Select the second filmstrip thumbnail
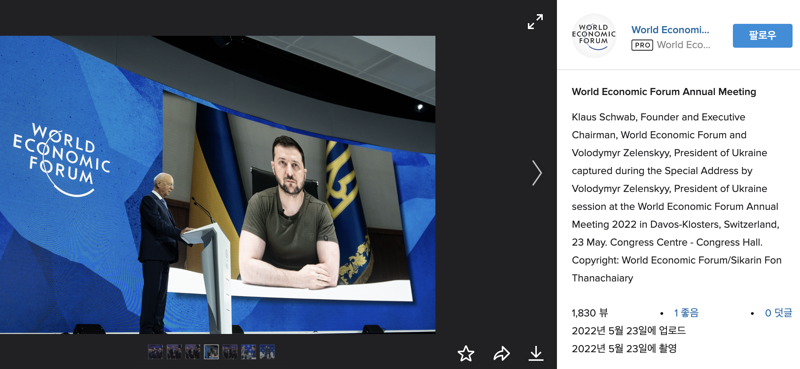 click(x=174, y=352)
